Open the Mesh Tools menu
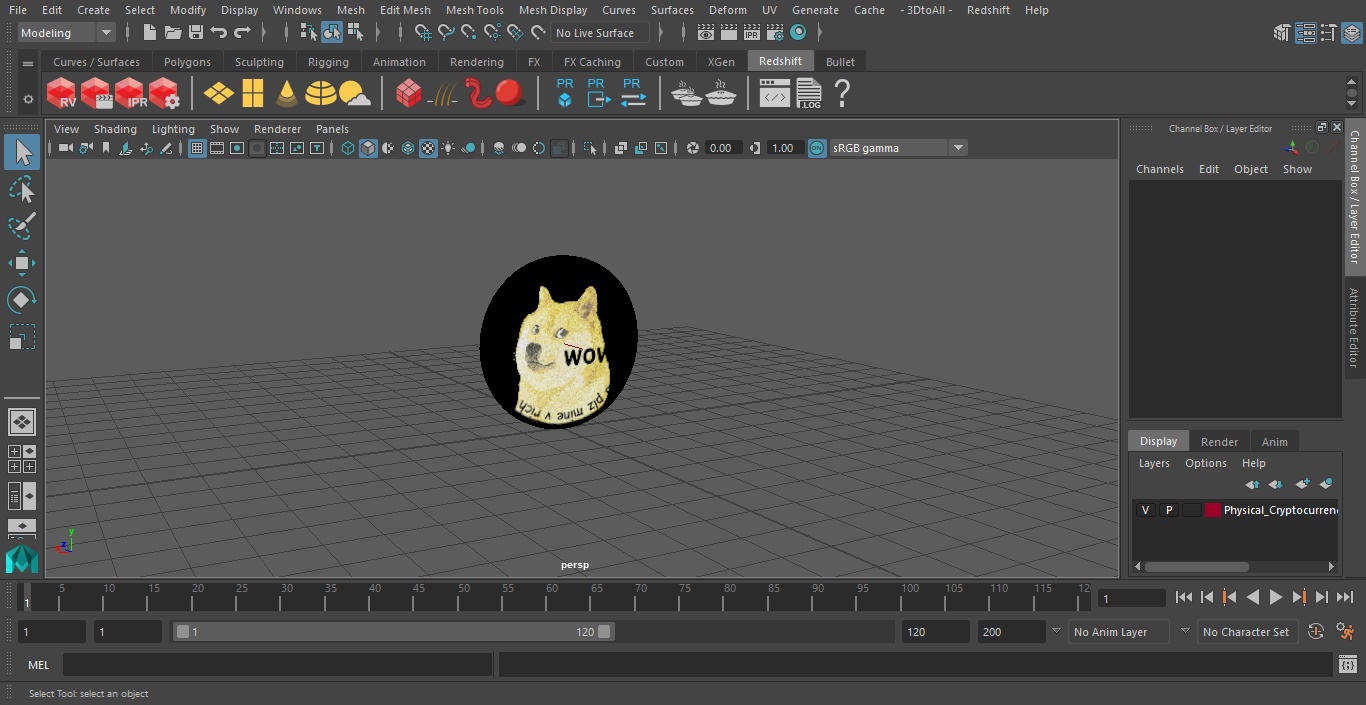Image resolution: width=1366 pixels, height=705 pixels. [474, 10]
